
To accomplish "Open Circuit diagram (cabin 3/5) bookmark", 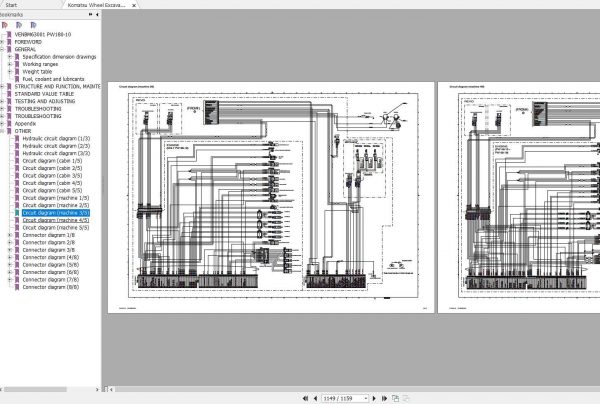I will pyautogui.click(x=52, y=176).
